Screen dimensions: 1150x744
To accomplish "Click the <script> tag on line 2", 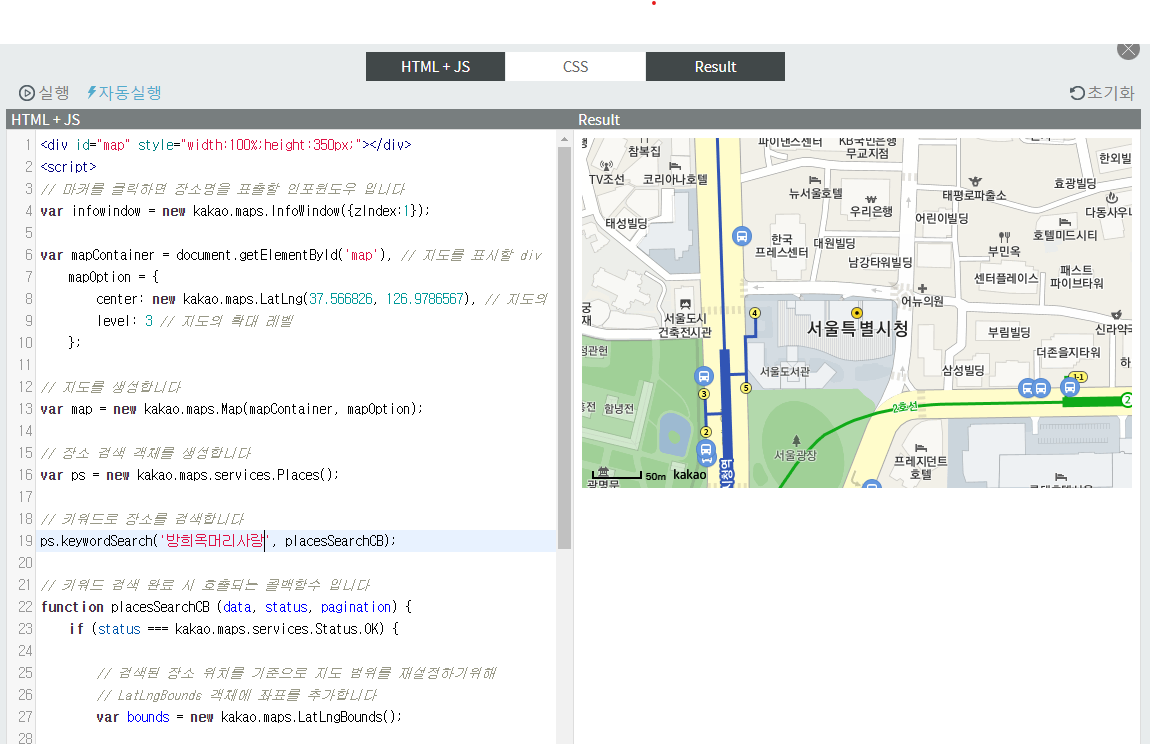I will [x=68, y=167].
